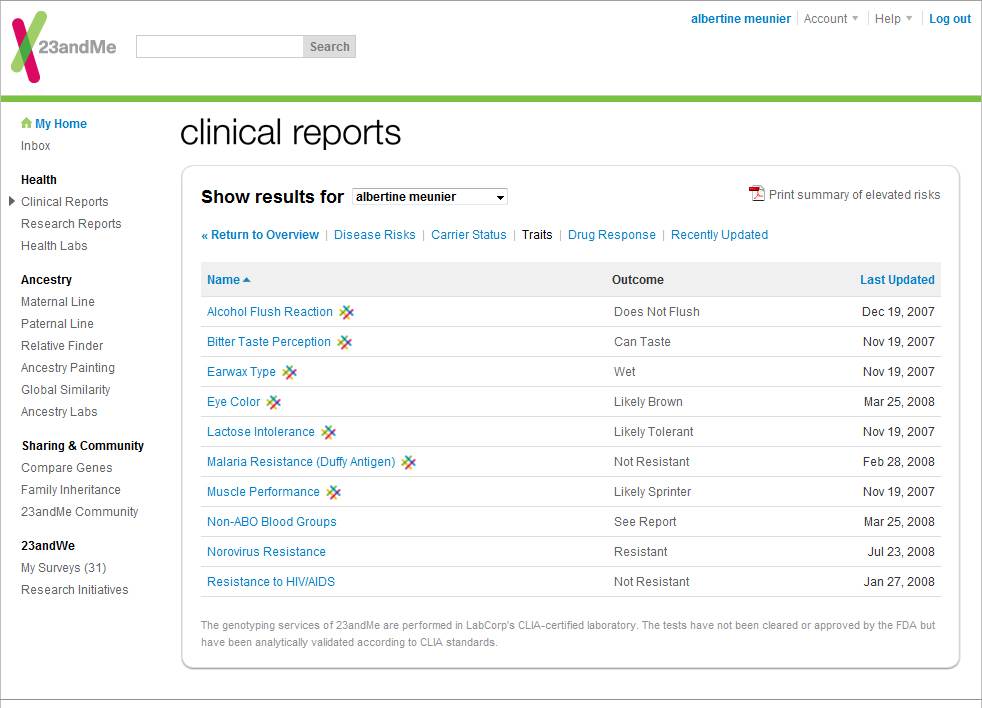
Task: Go to My Home
Action: (x=61, y=123)
